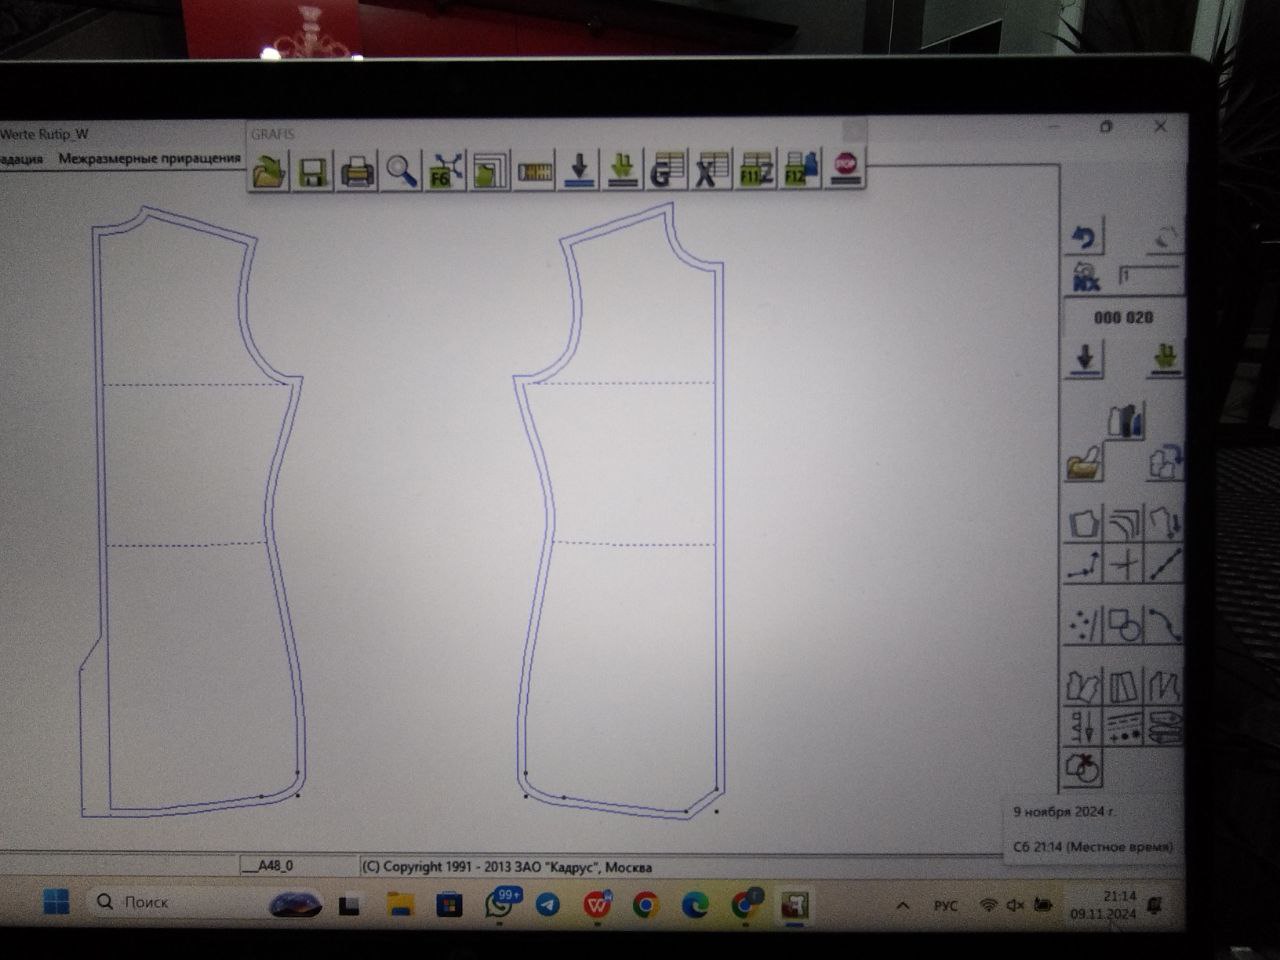Open WPS Office from taskbar
The width and height of the screenshot is (1280, 960).
pyautogui.click(x=597, y=905)
